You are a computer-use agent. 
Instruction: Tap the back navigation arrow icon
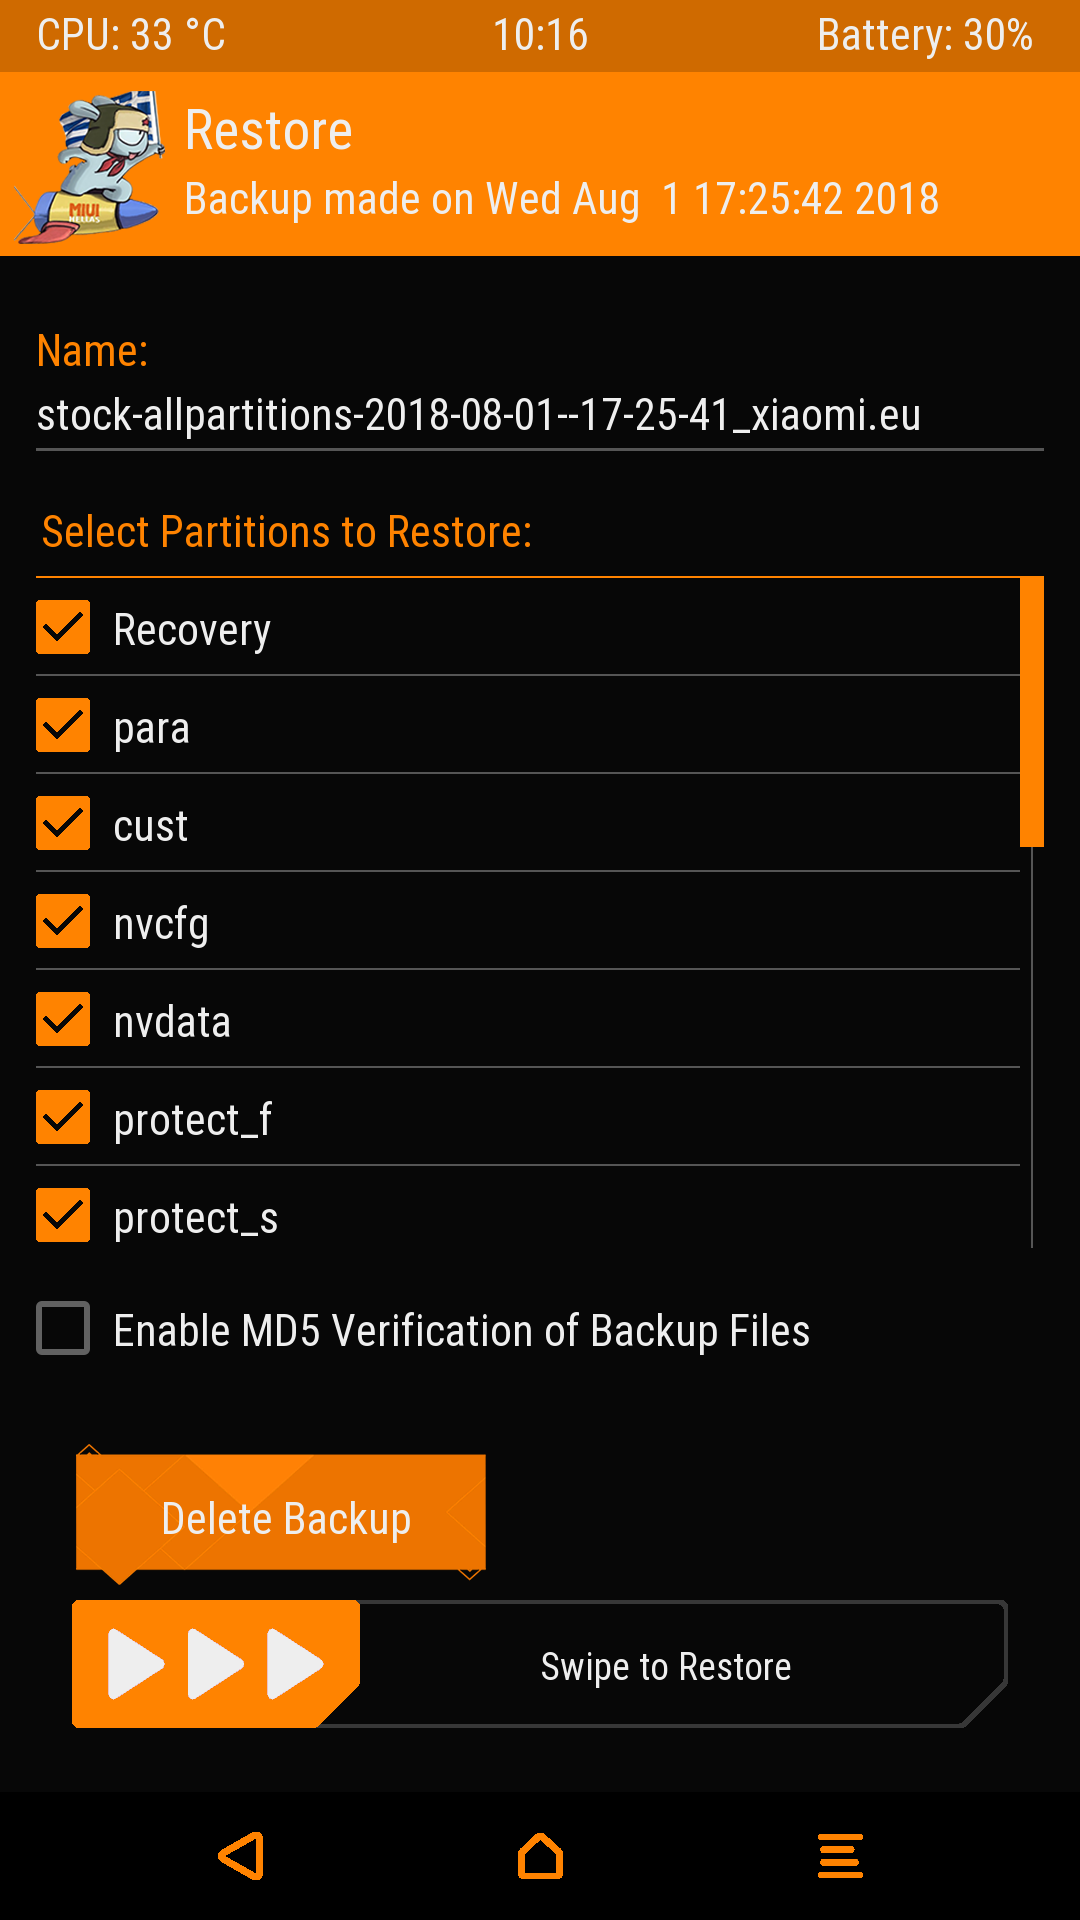pyautogui.click(x=242, y=1856)
